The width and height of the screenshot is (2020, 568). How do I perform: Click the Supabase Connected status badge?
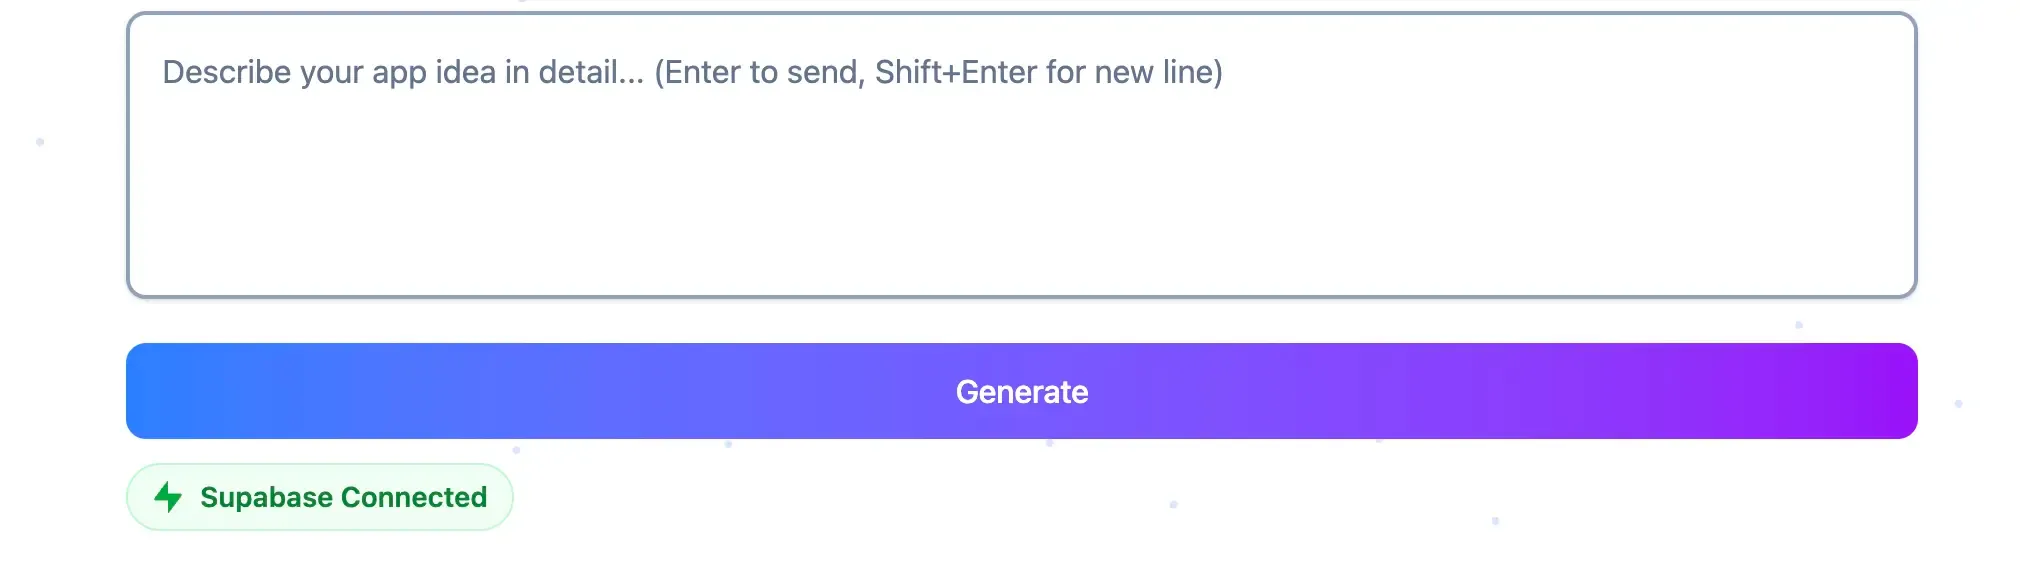coord(319,497)
